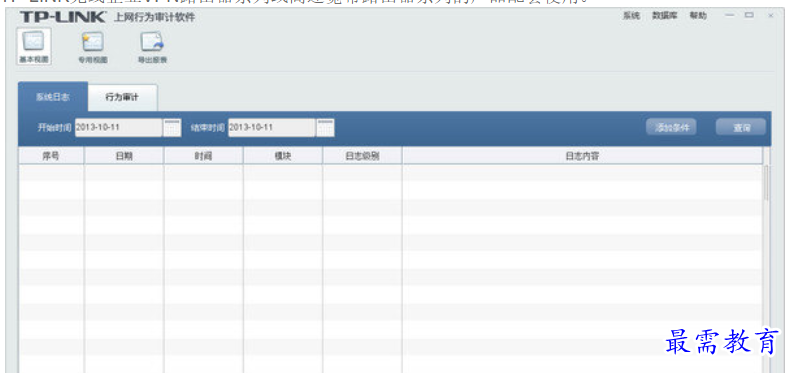Screen dimensions: 787x373
Task: Close the audit software window
Action: click(x=770, y=16)
